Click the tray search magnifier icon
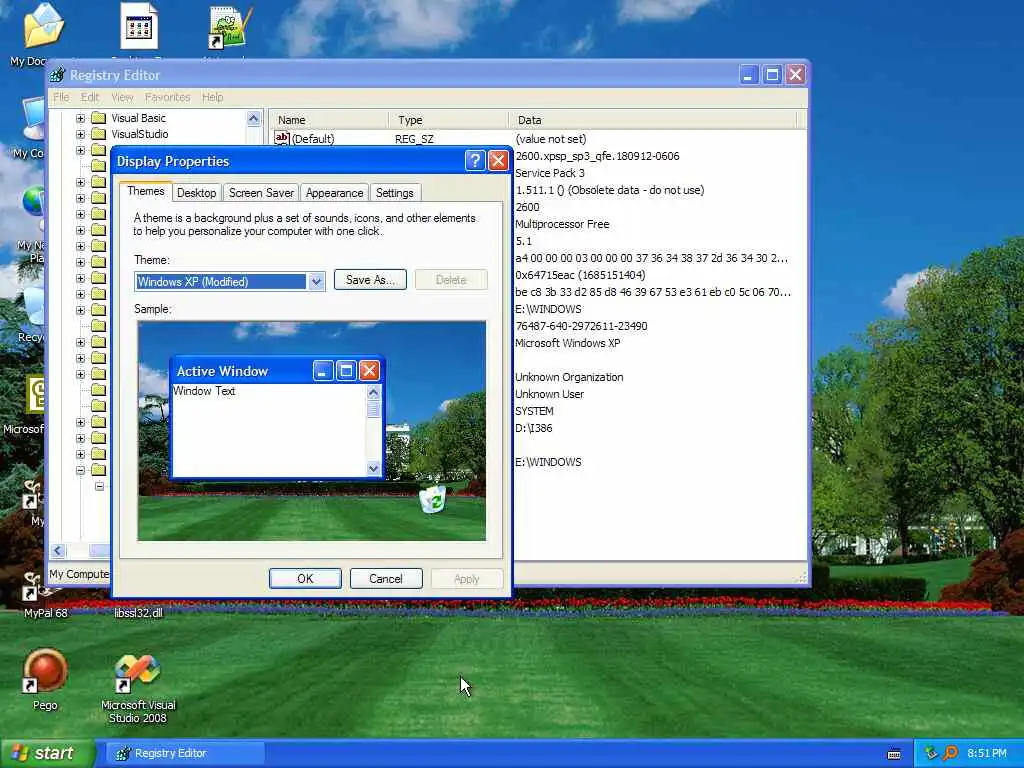The width and height of the screenshot is (1024, 768). [x=950, y=753]
